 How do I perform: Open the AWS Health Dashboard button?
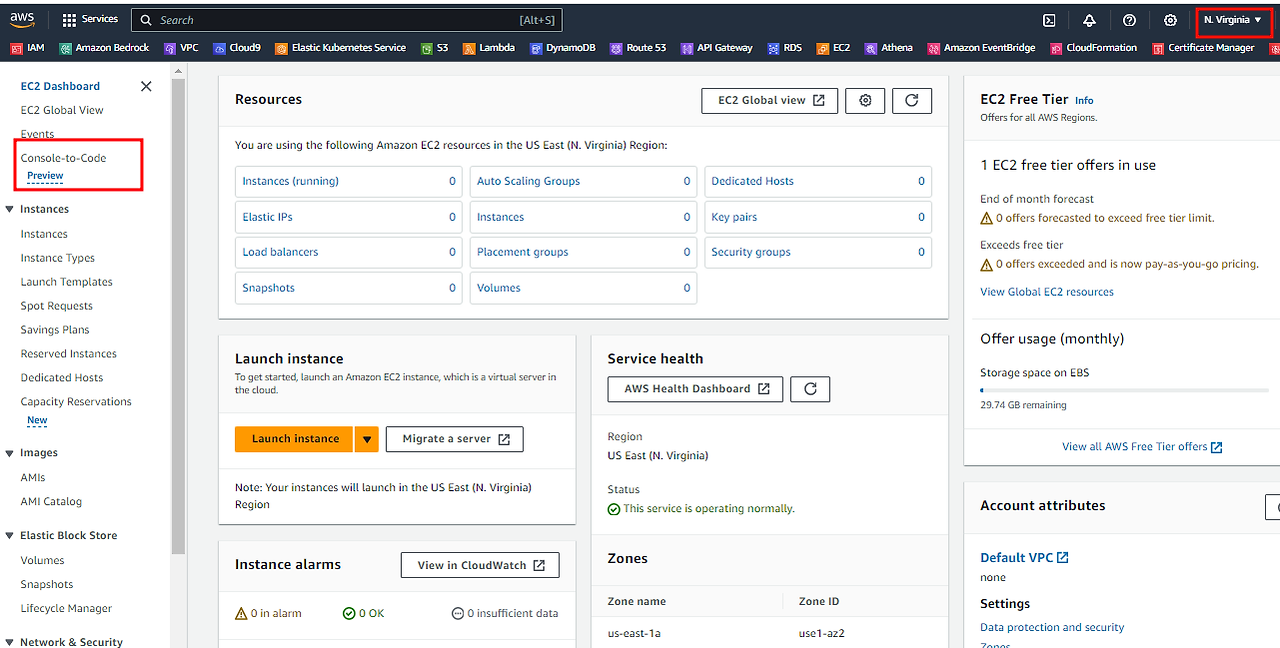pyautogui.click(x=695, y=389)
